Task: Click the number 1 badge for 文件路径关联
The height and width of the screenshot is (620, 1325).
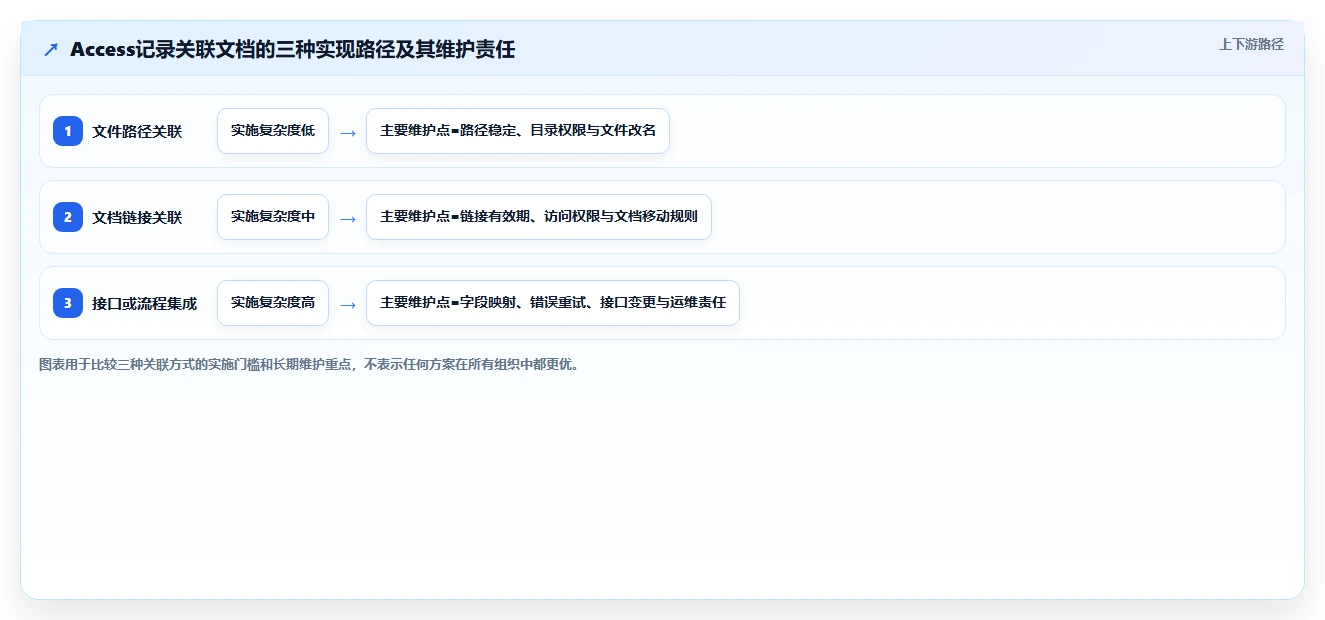Action: tap(68, 131)
